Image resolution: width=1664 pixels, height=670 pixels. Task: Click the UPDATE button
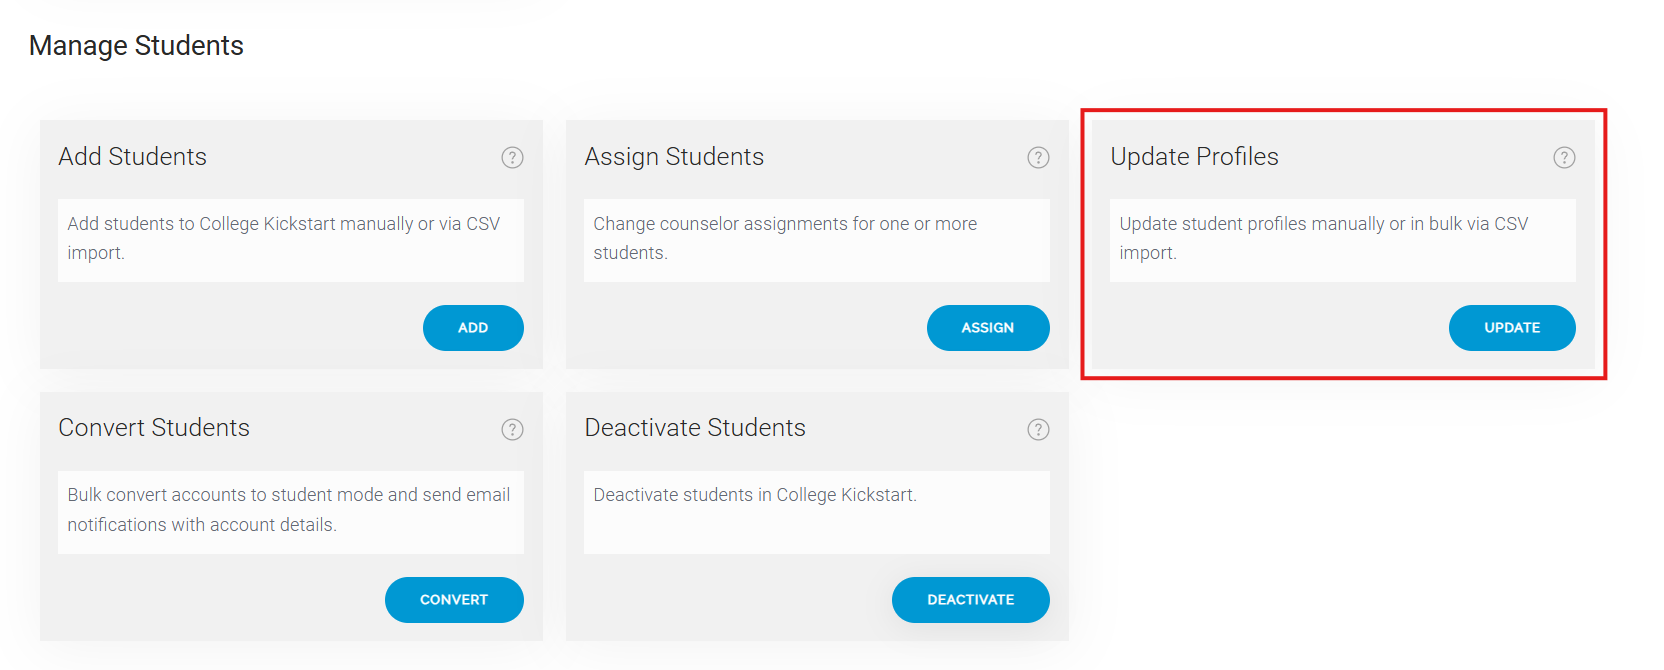click(1512, 328)
